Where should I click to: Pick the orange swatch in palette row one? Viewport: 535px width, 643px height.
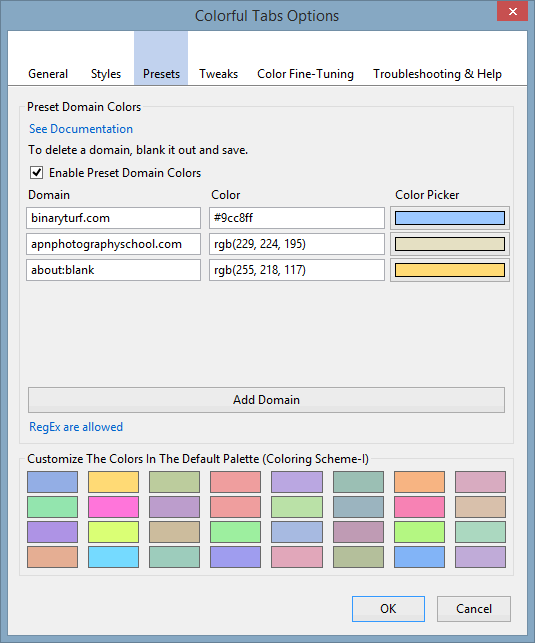click(x=419, y=482)
